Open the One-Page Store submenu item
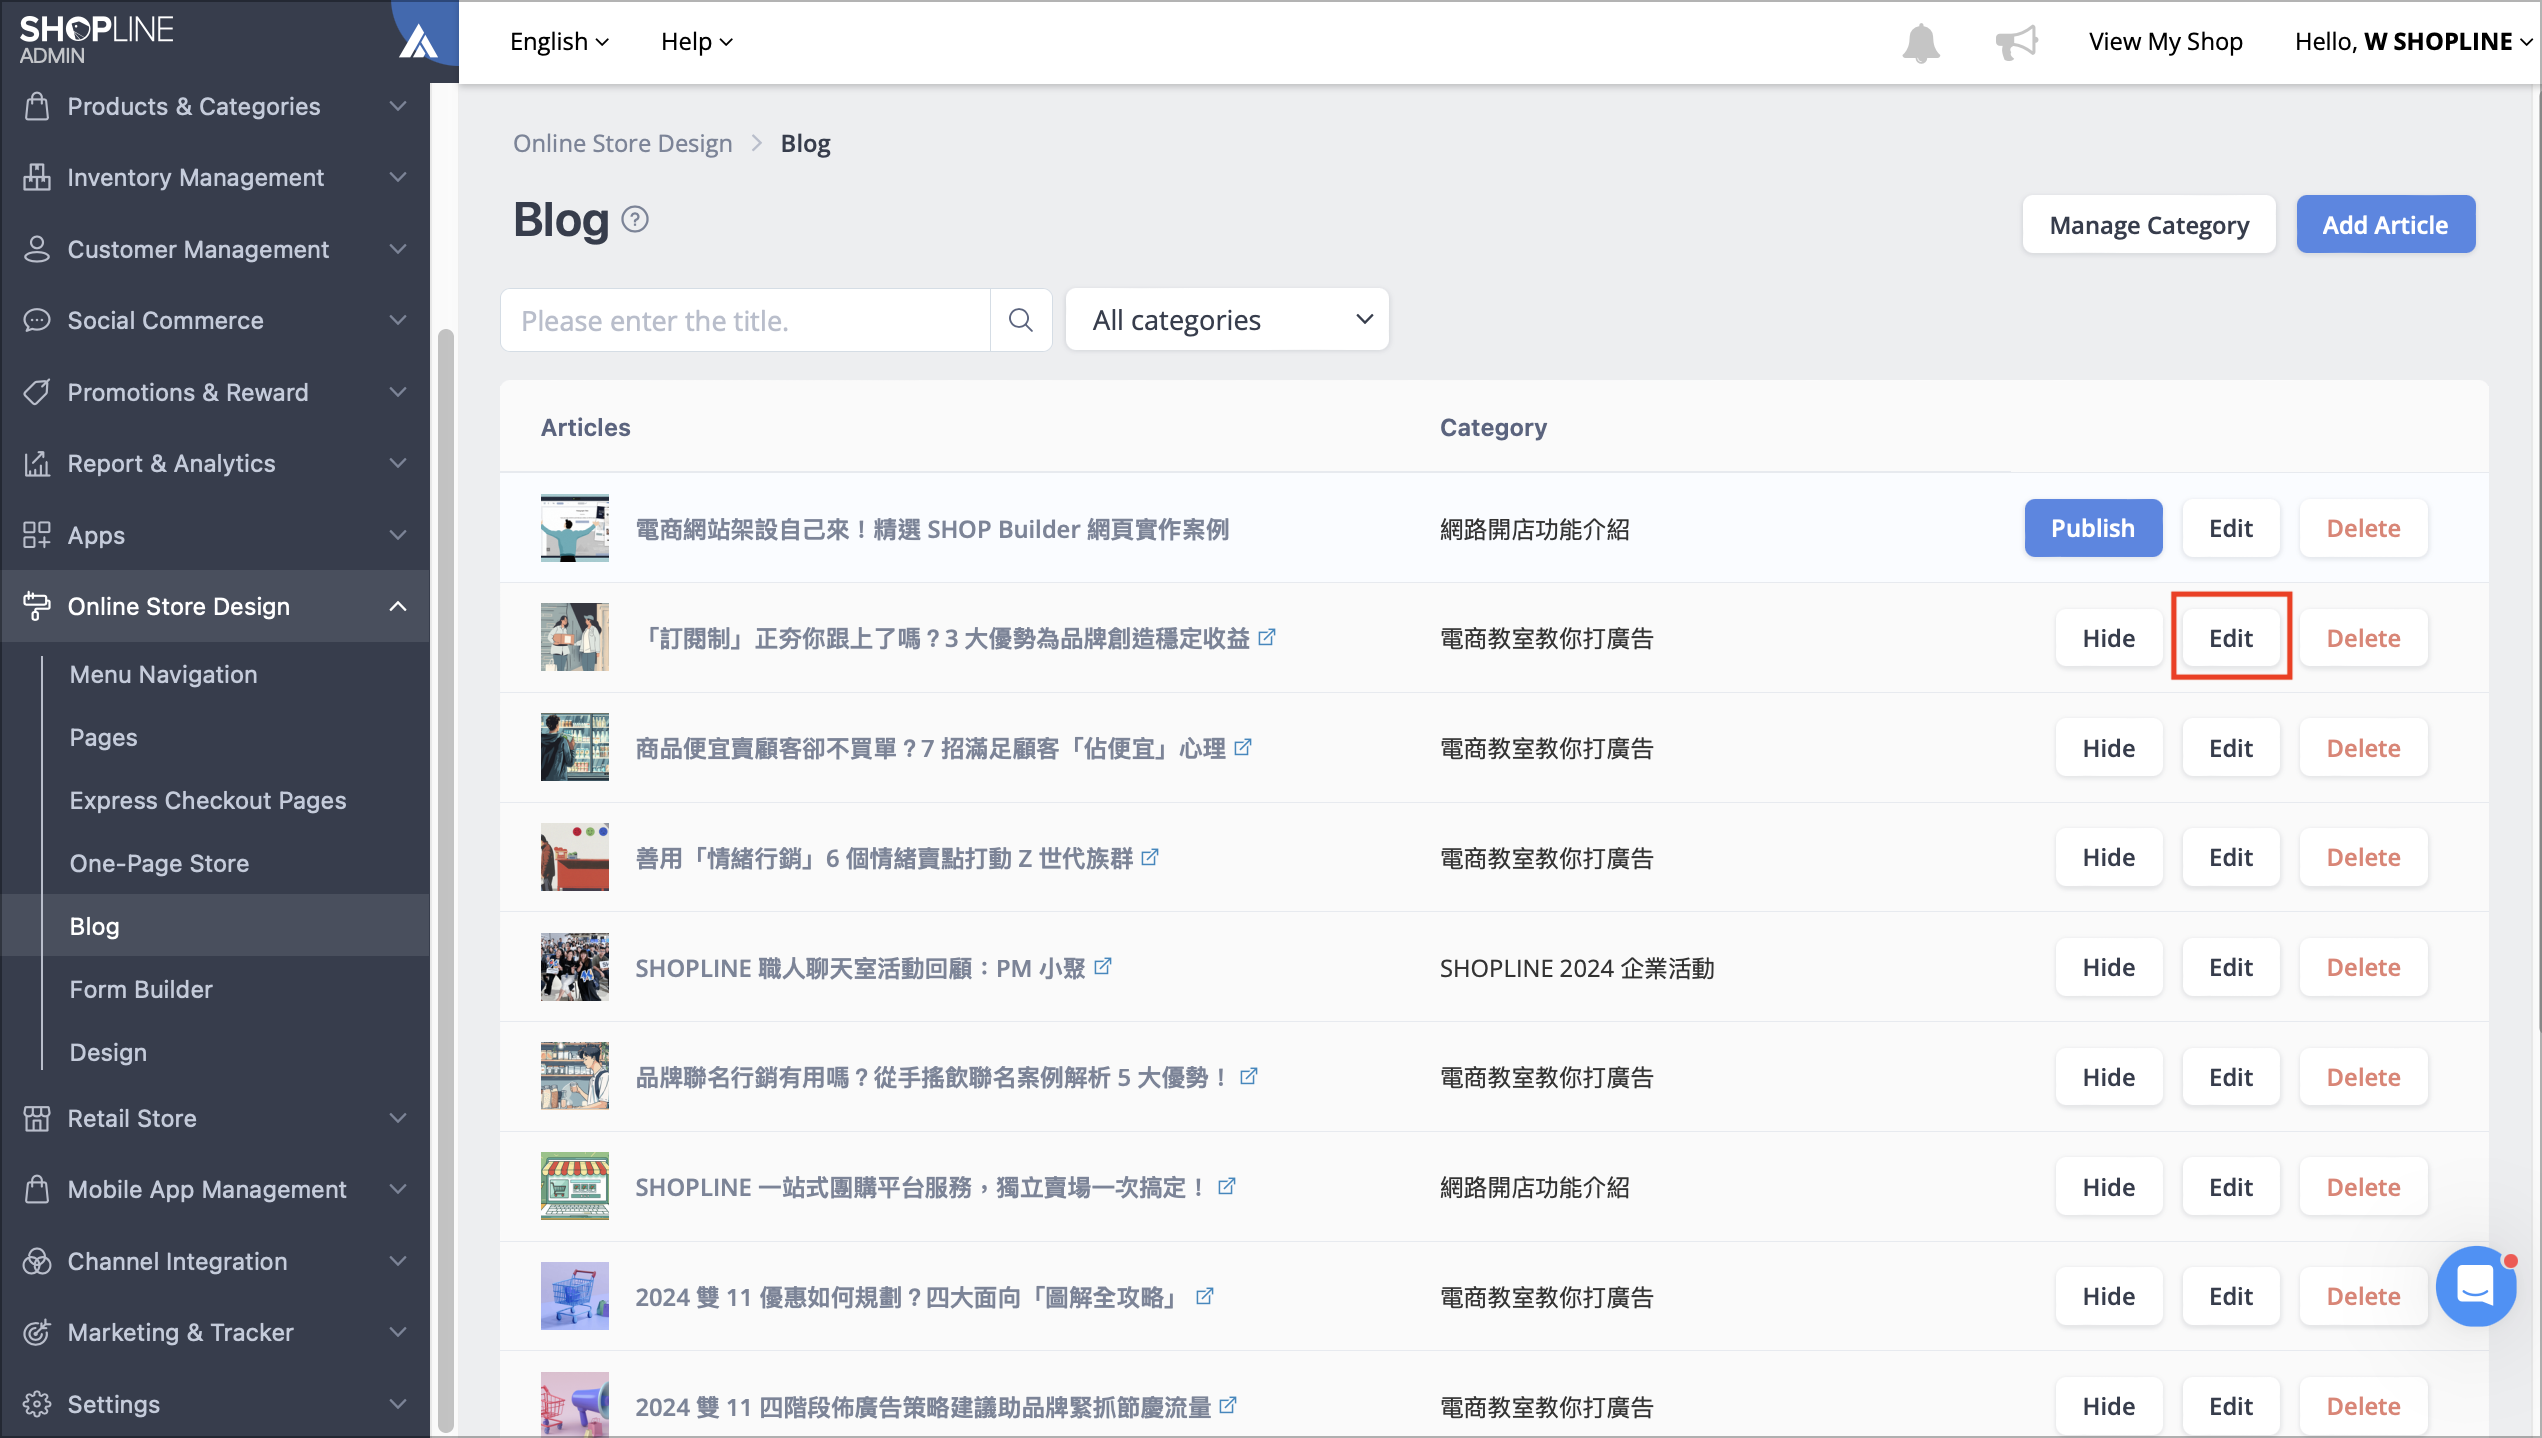The width and height of the screenshot is (2542, 1438). click(159, 863)
